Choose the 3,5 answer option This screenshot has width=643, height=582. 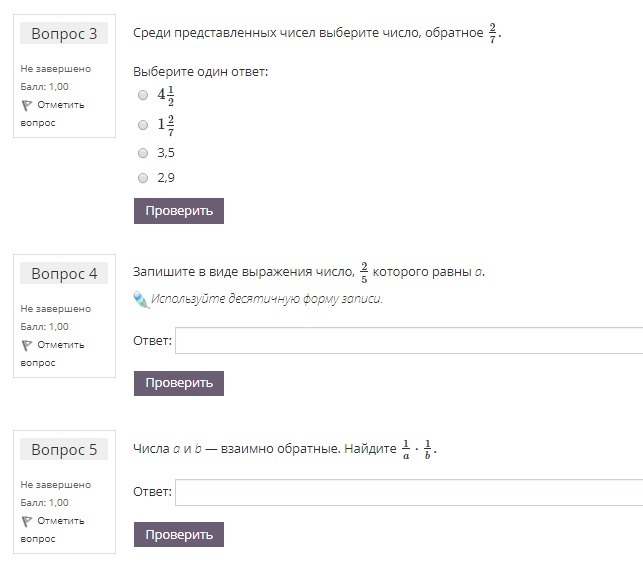(143, 153)
